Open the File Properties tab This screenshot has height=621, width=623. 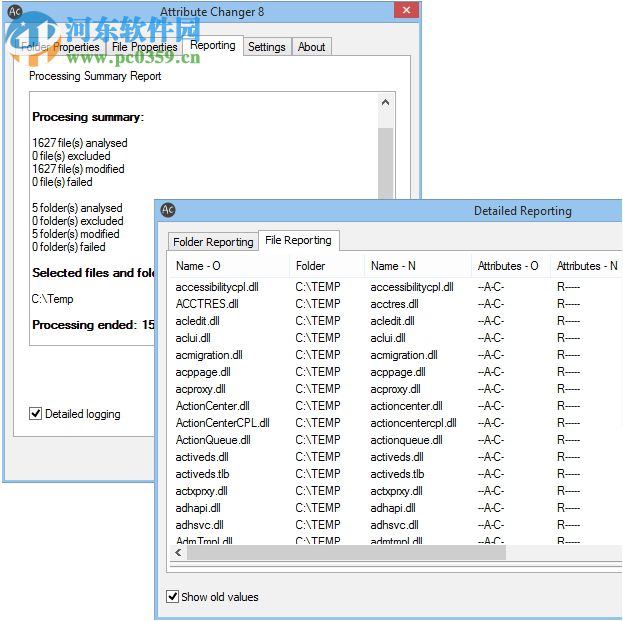145,47
